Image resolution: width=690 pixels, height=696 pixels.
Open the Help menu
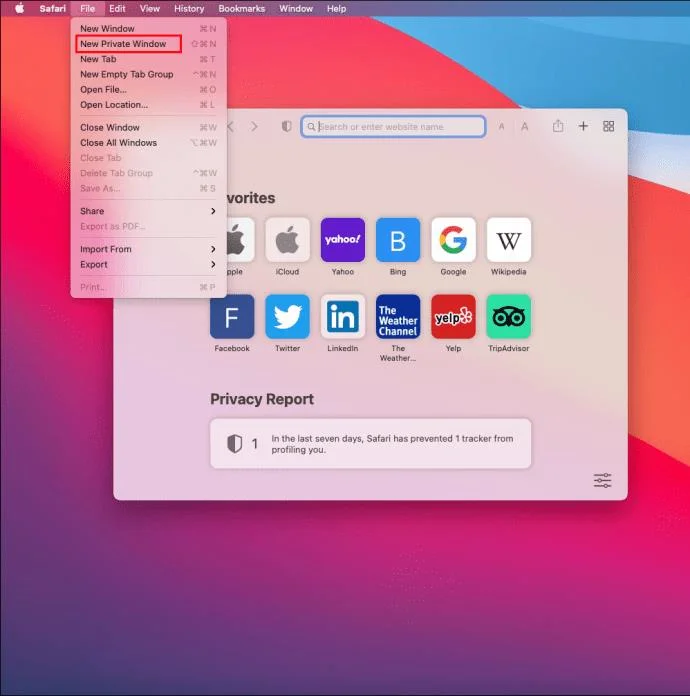pos(336,8)
